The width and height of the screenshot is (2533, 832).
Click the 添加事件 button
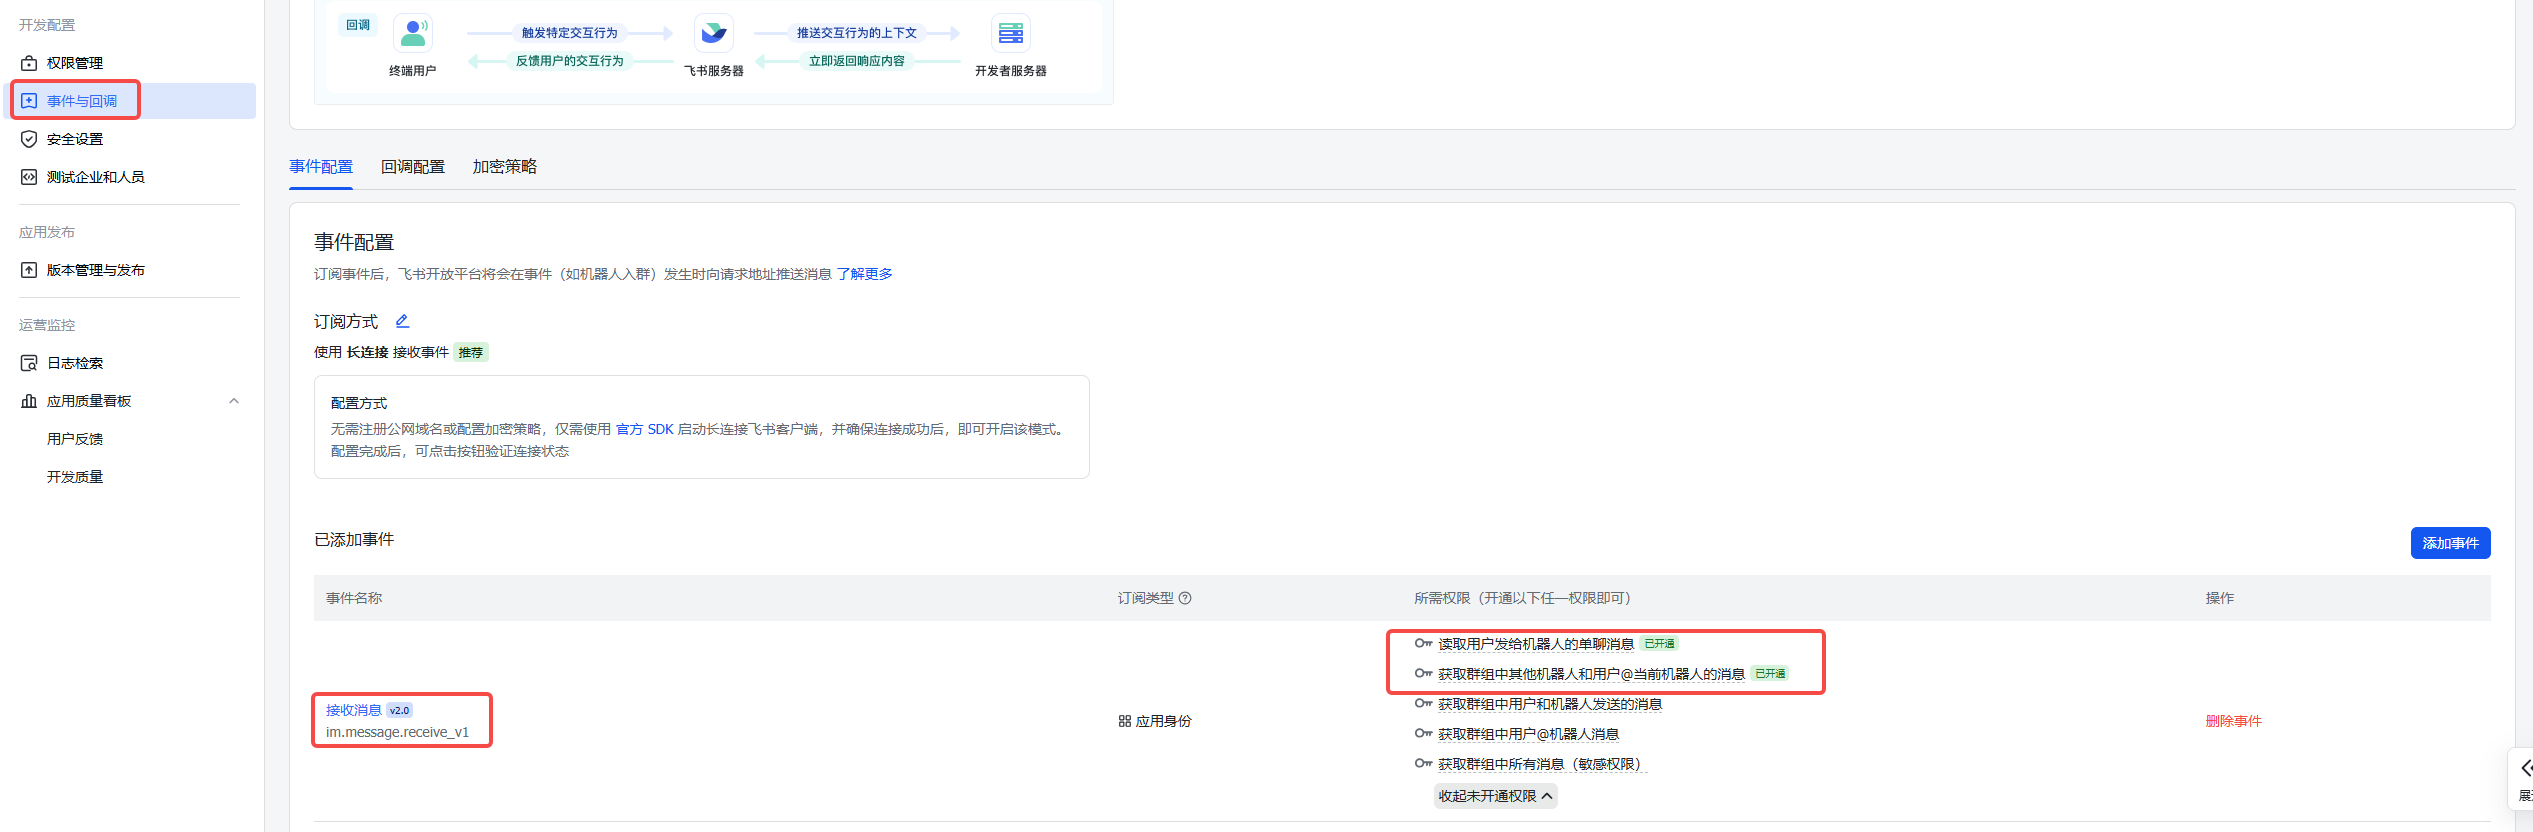click(2451, 543)
